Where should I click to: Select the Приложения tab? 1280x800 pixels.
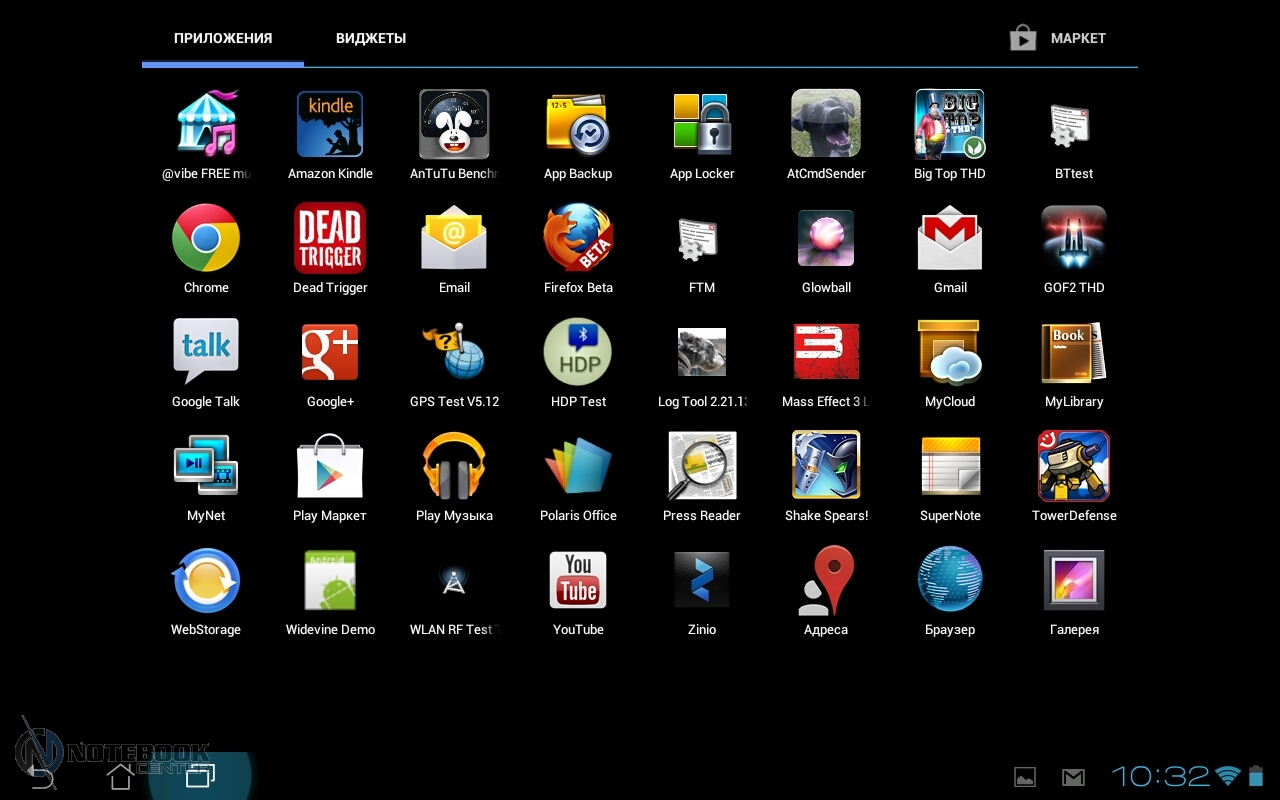[x=223, y=38]
